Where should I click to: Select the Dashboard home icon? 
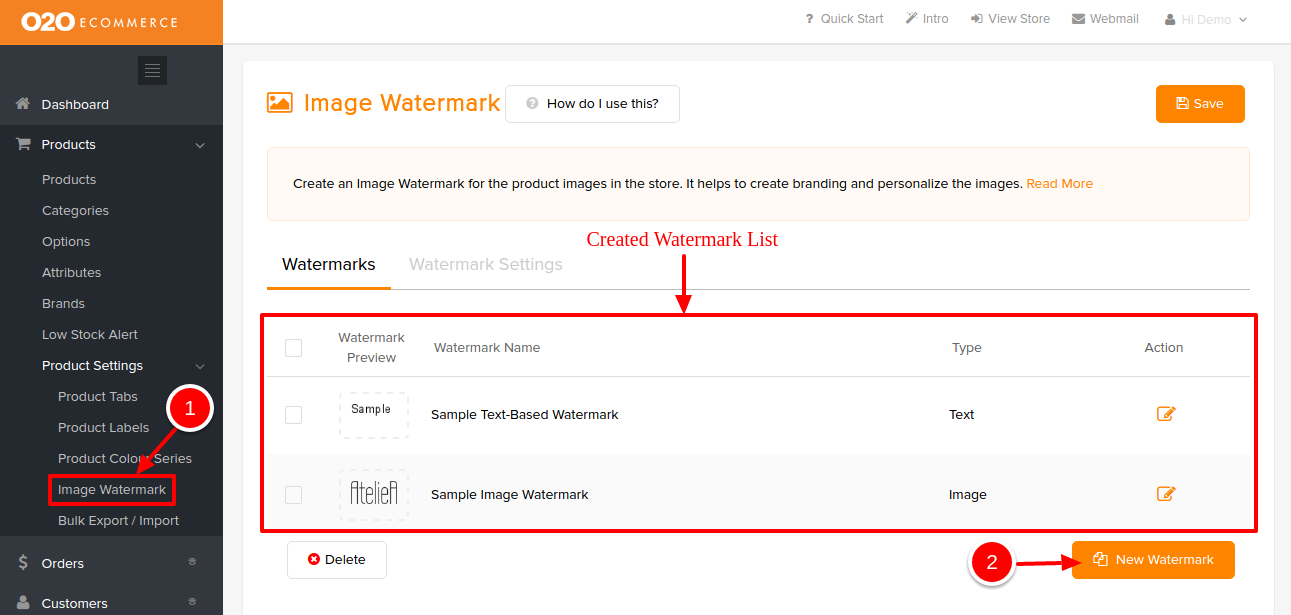22,104
